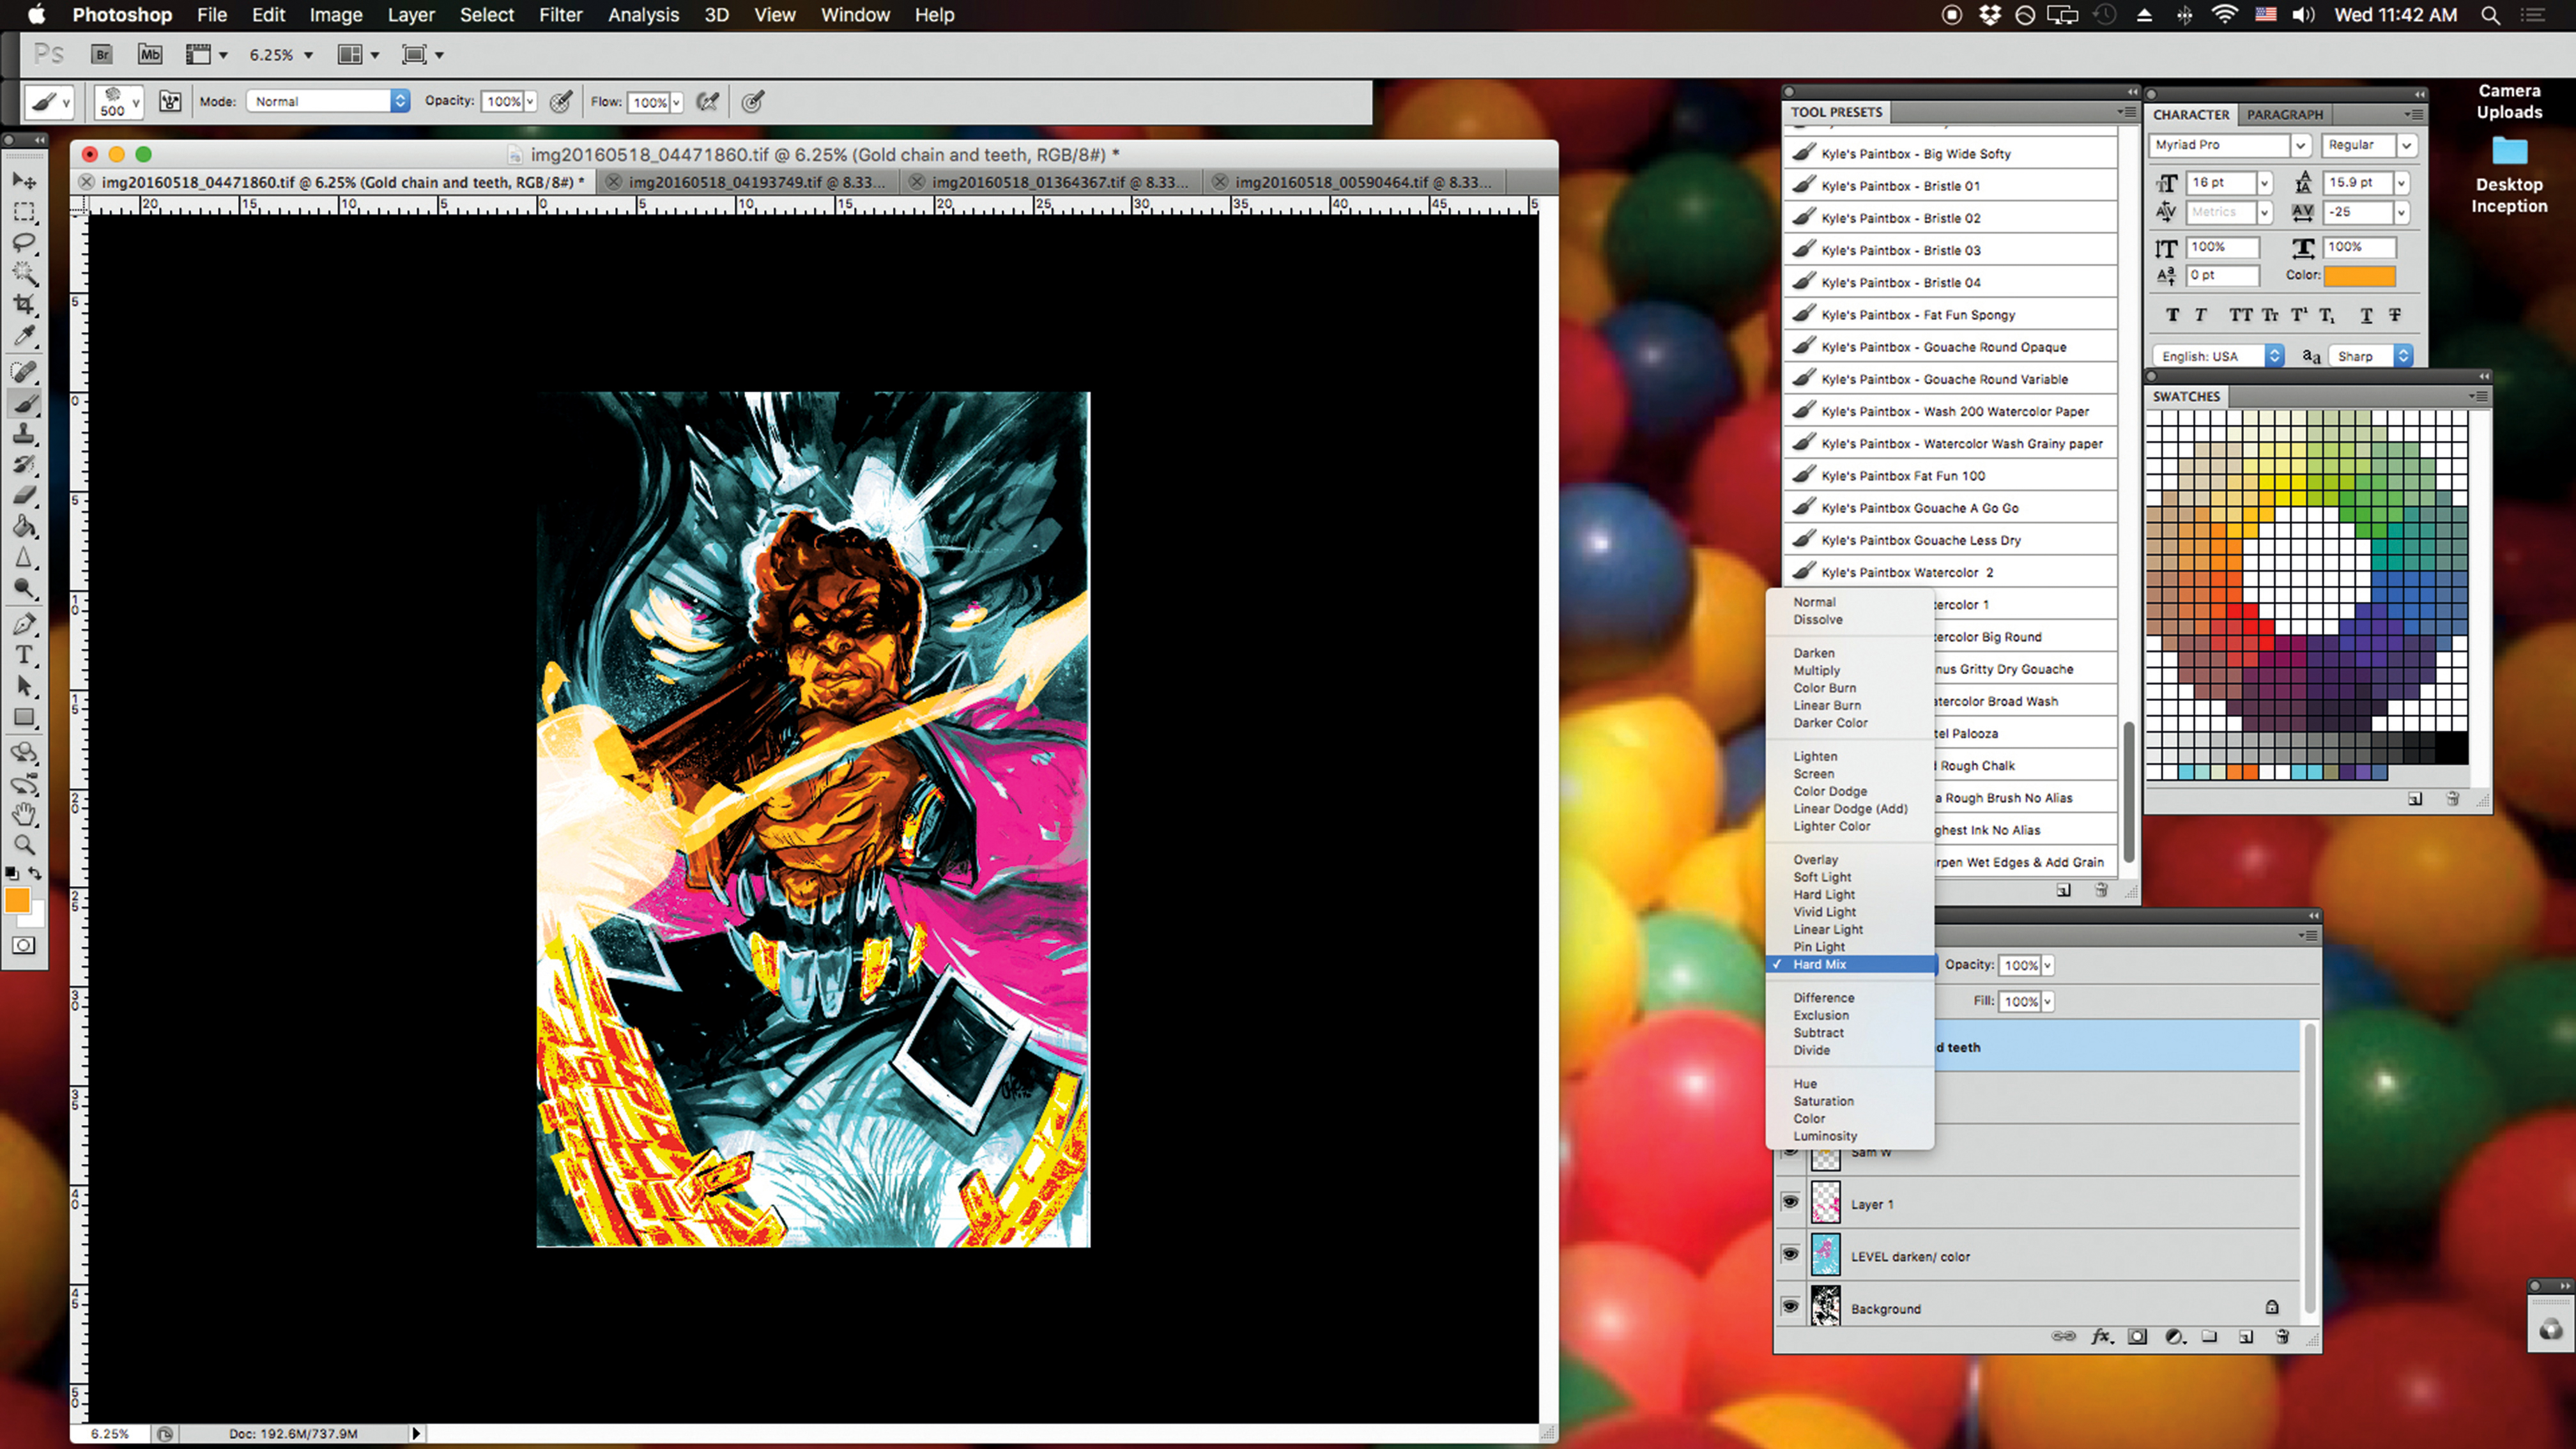Open English: USA language dropdown
Screen dimensions: 2576x1449
(2218, 356)
